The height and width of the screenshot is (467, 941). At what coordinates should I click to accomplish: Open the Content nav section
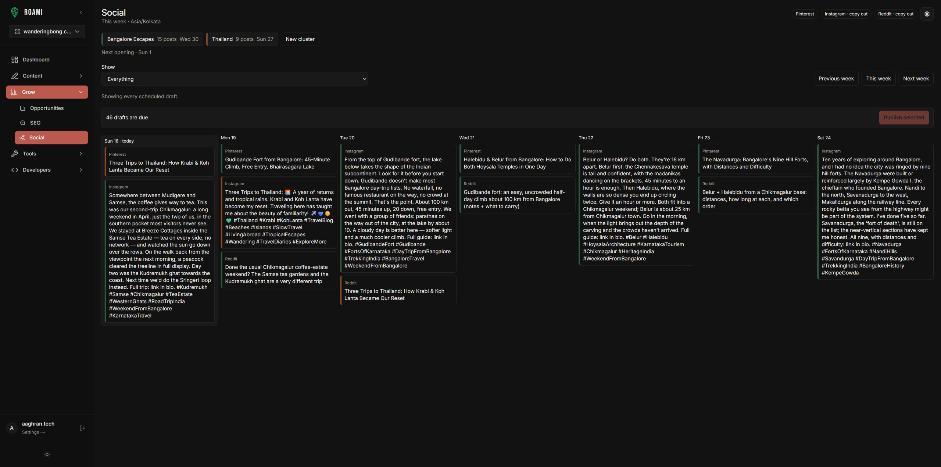pyautogui.click(x=47, y=76)
